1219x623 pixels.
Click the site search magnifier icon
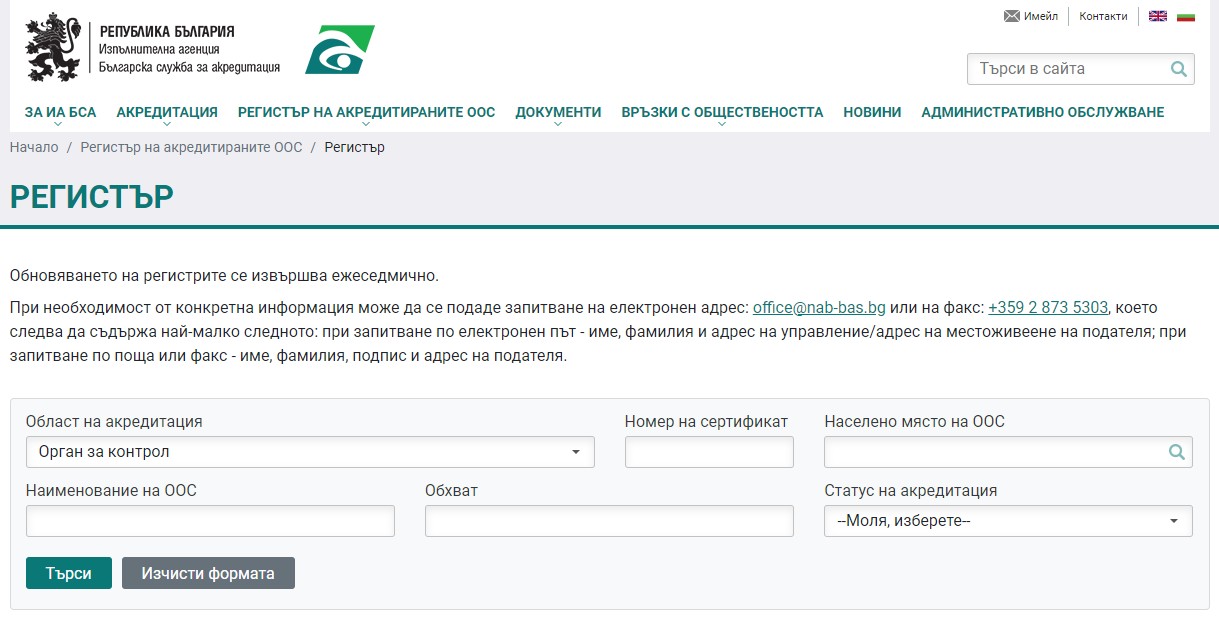point(1179,69)
